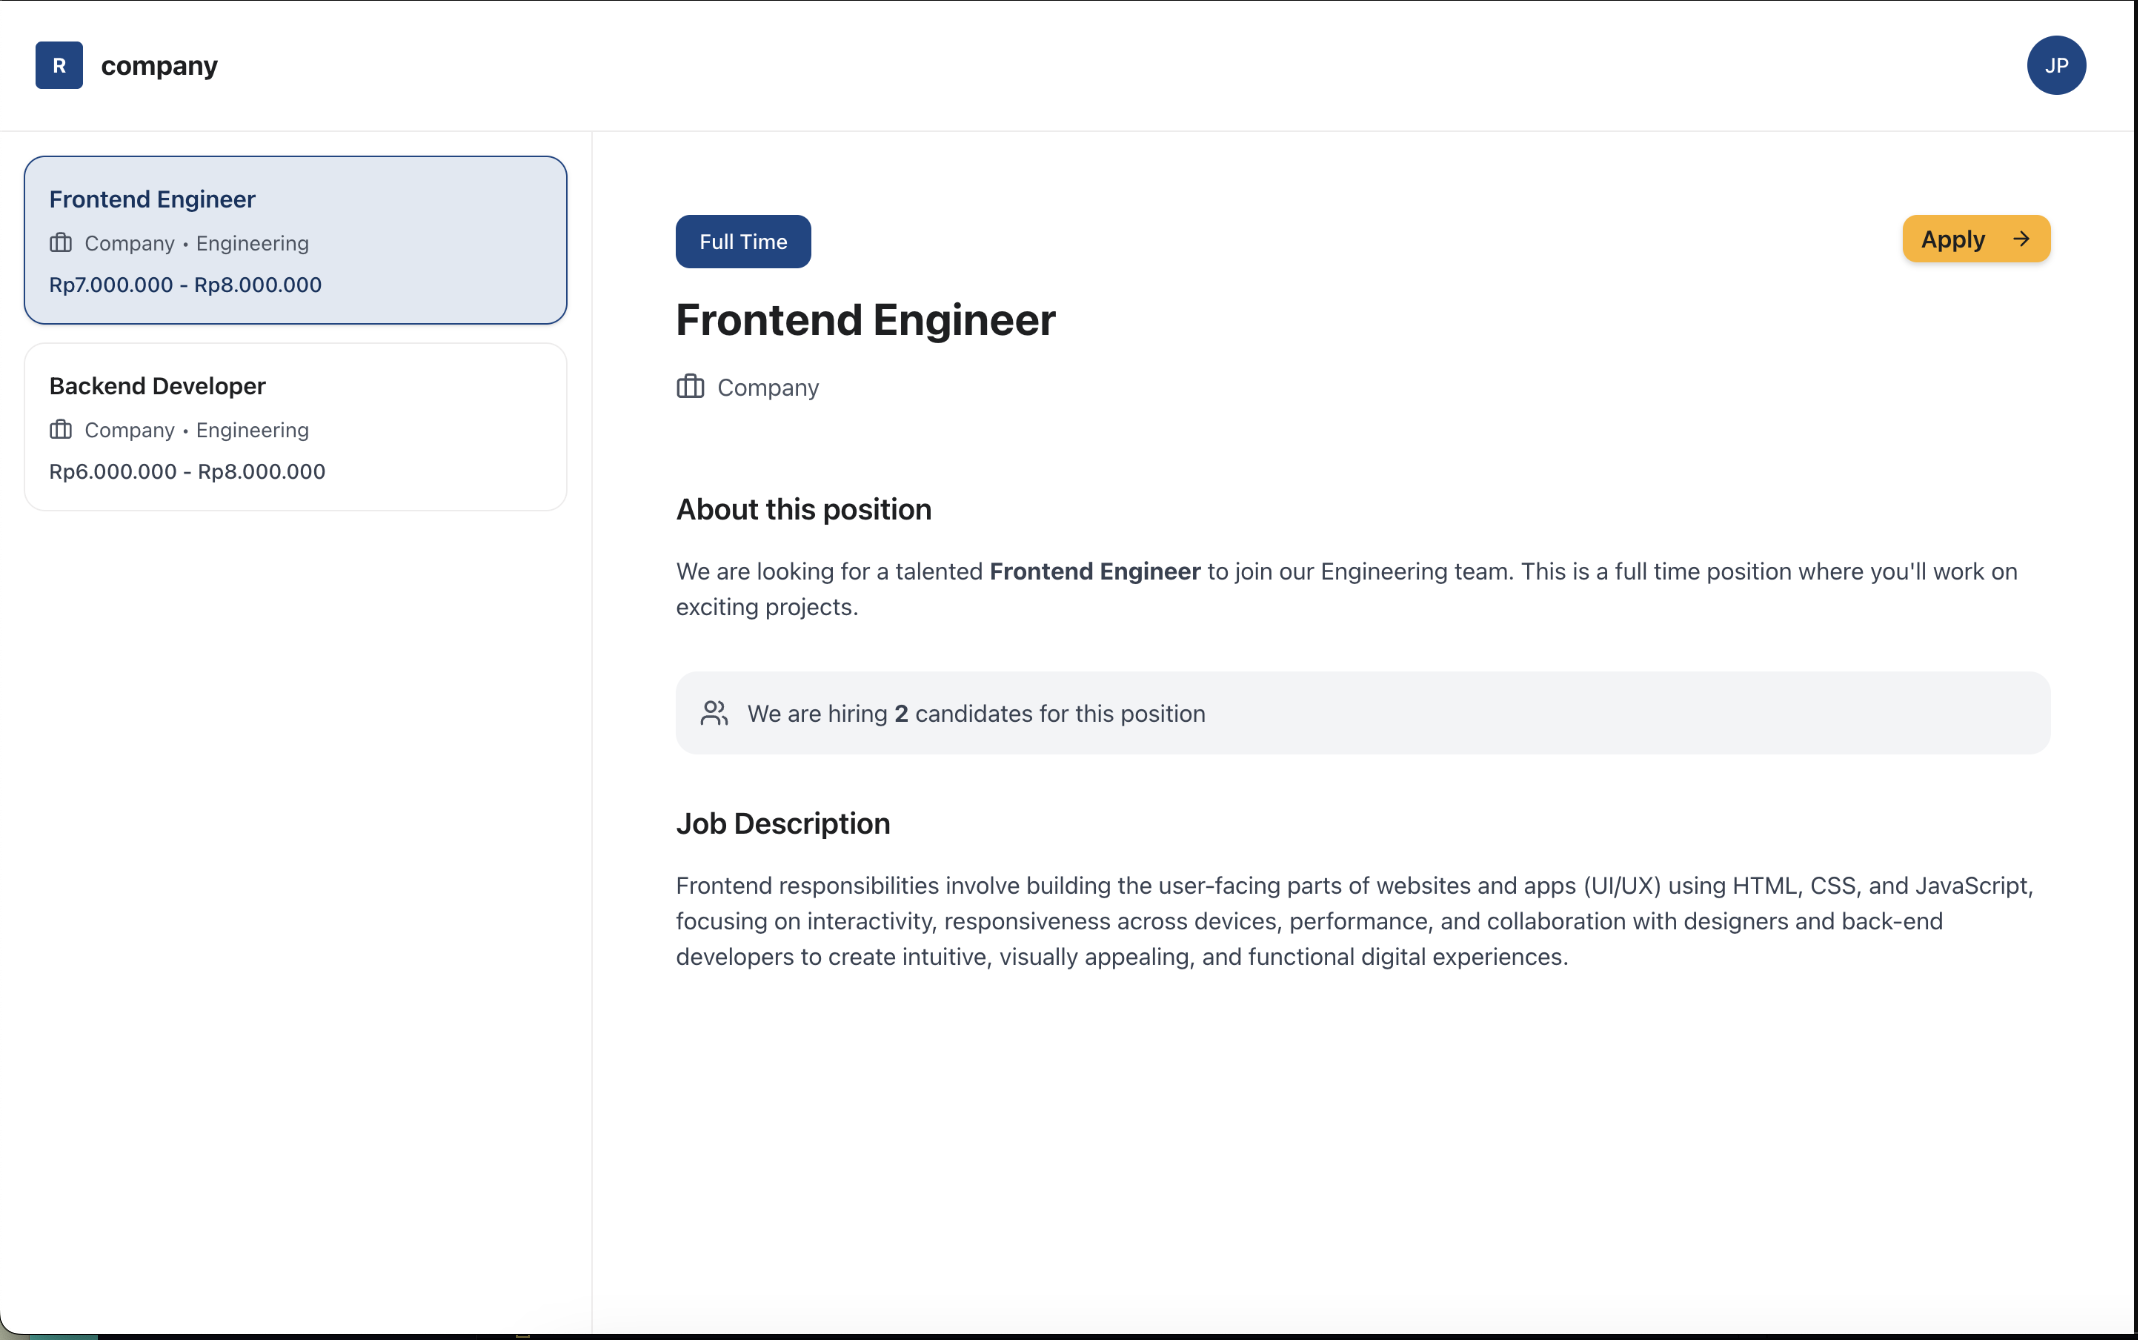Click the arrow icon on Apply button

pyautogui.click(x=2021, y=239)
